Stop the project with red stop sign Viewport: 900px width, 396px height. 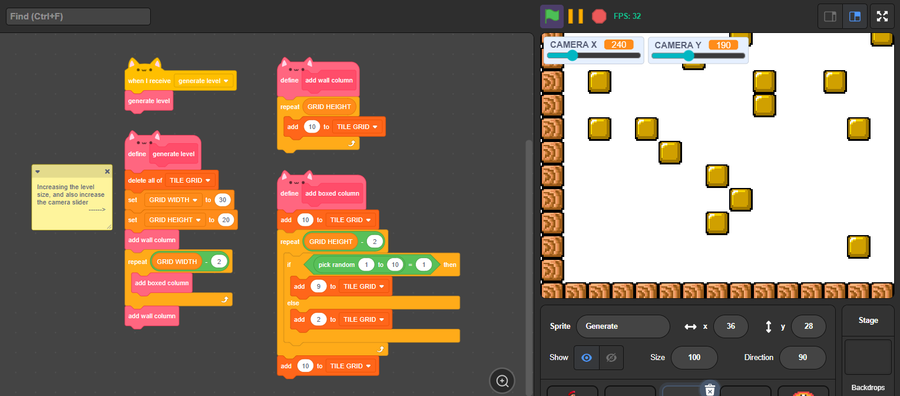click(x=599, y=16)
